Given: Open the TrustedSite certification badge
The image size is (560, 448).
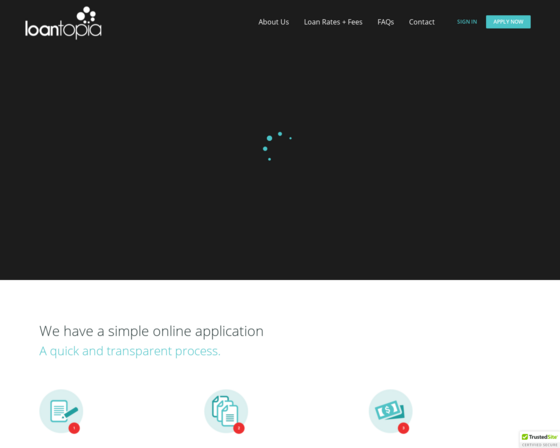Looking at the screenshot, I should [539, 440].
